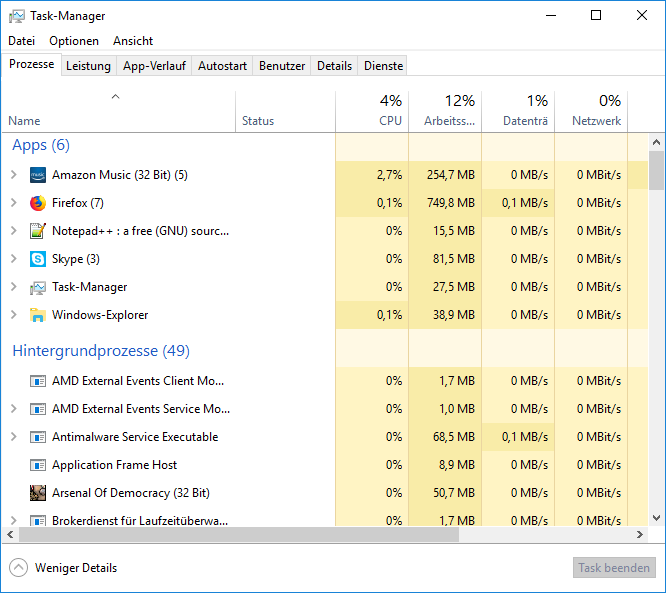
Task: Sort processes by Arbeitsspeicher column
Action: click(x=445, y=111)
